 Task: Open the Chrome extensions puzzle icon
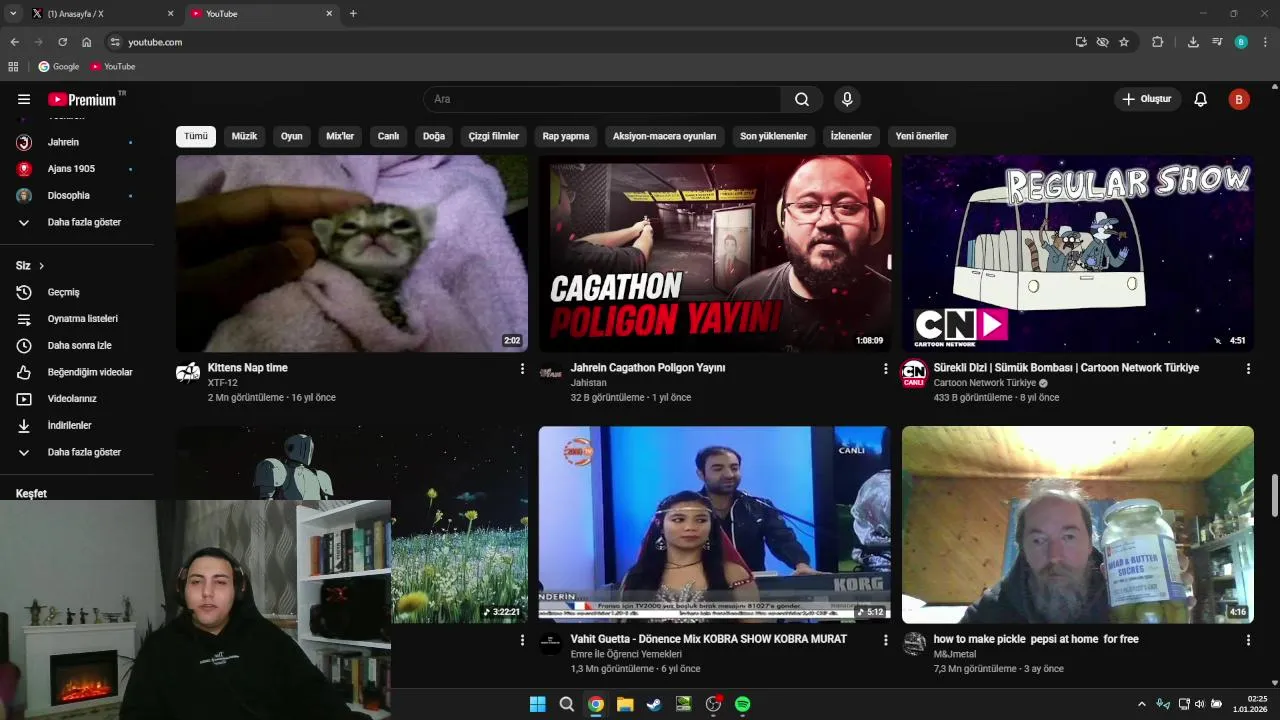[1158, 42]
